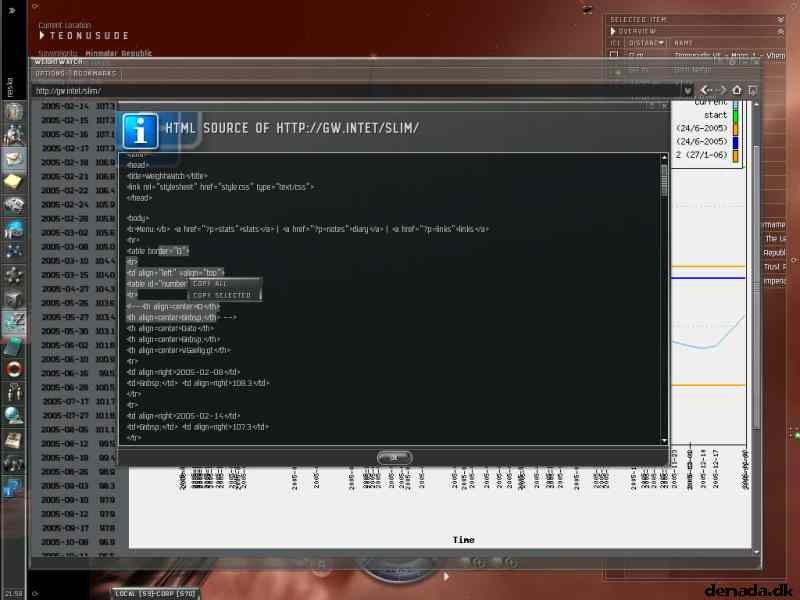The image size is (800, 600).
Task: Click the source dialog scrollbar thumb
Action: pyautogui.click(x=664, y=180)
